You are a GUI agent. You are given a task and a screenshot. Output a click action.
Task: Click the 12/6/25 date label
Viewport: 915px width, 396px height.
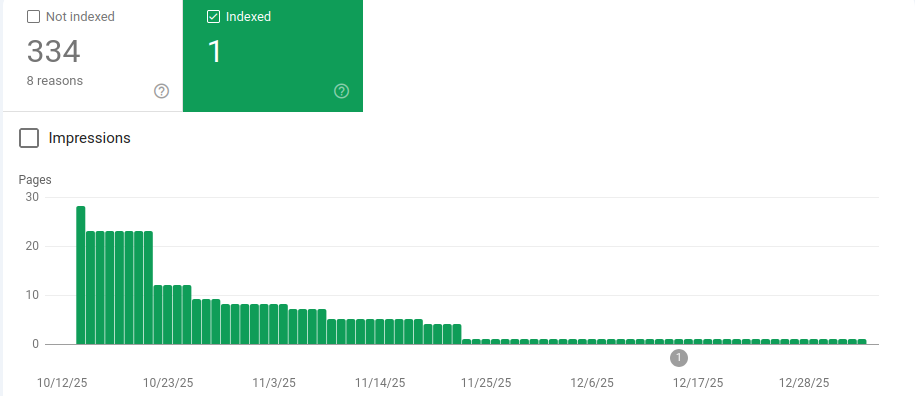point(592,383)
